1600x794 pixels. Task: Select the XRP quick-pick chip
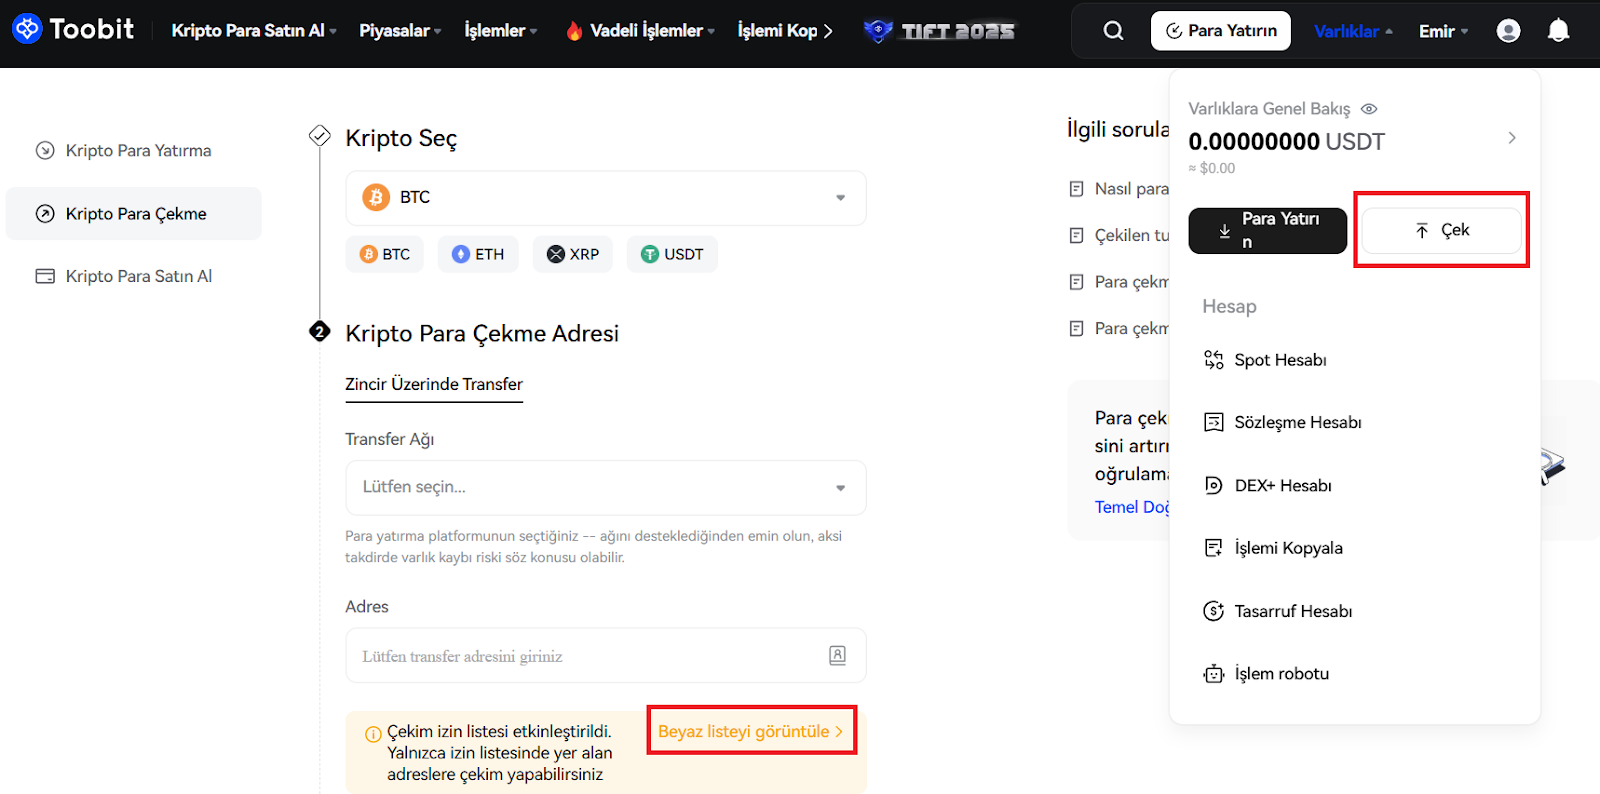click(573, 254)
